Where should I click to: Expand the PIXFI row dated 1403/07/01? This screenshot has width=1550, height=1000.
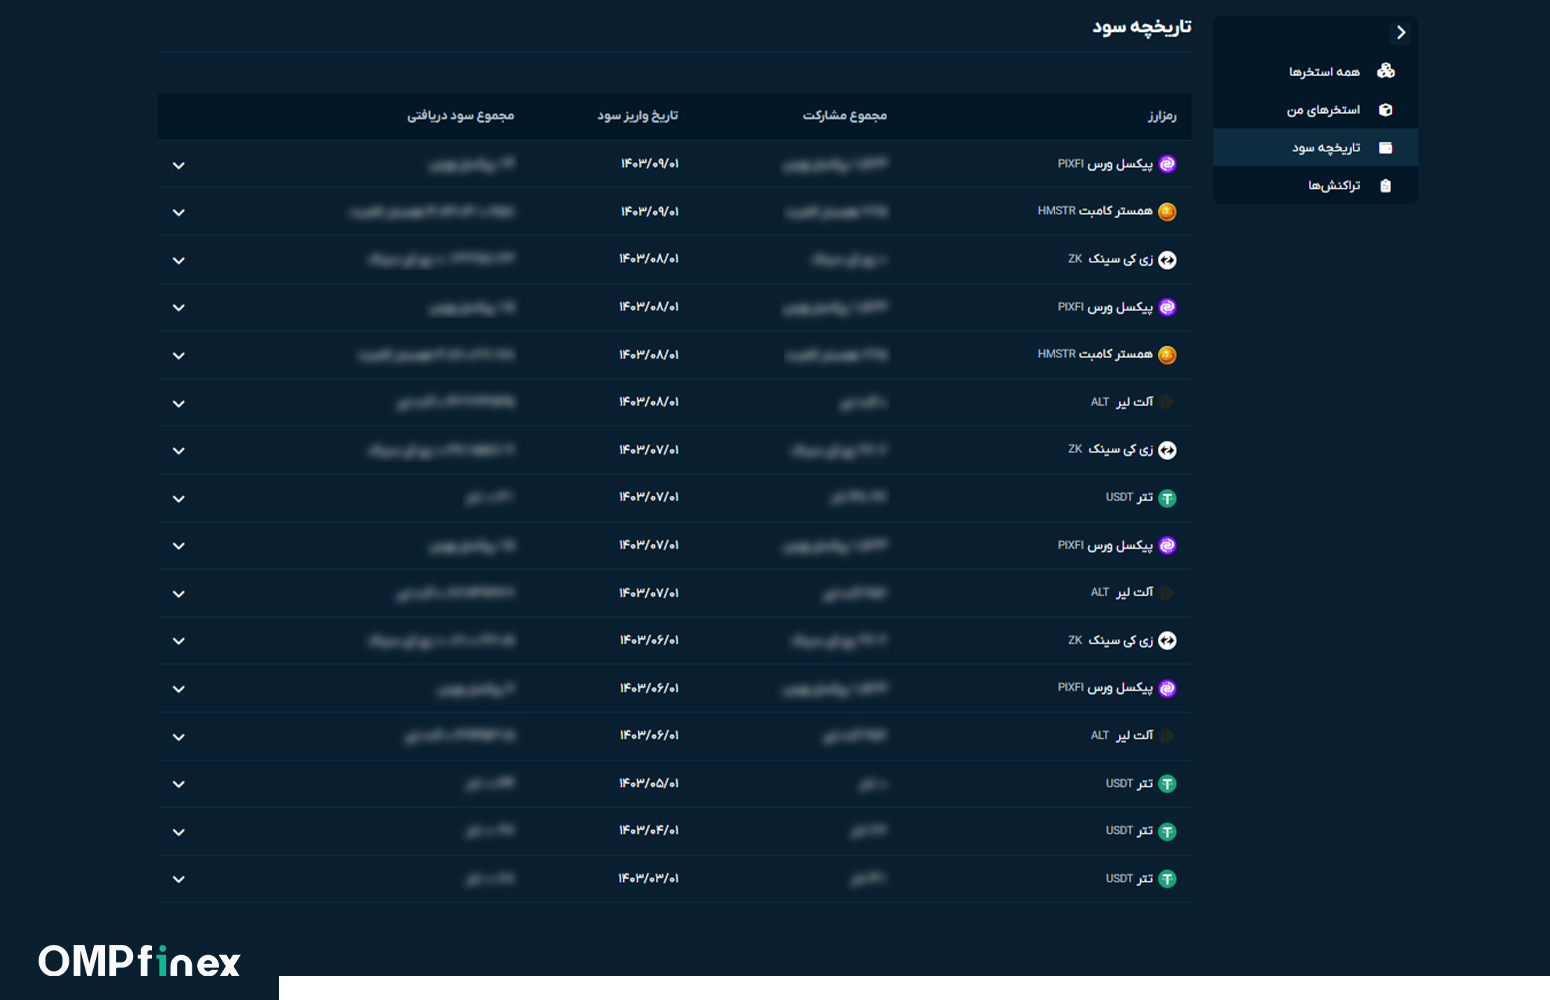[x=179, y=546]
